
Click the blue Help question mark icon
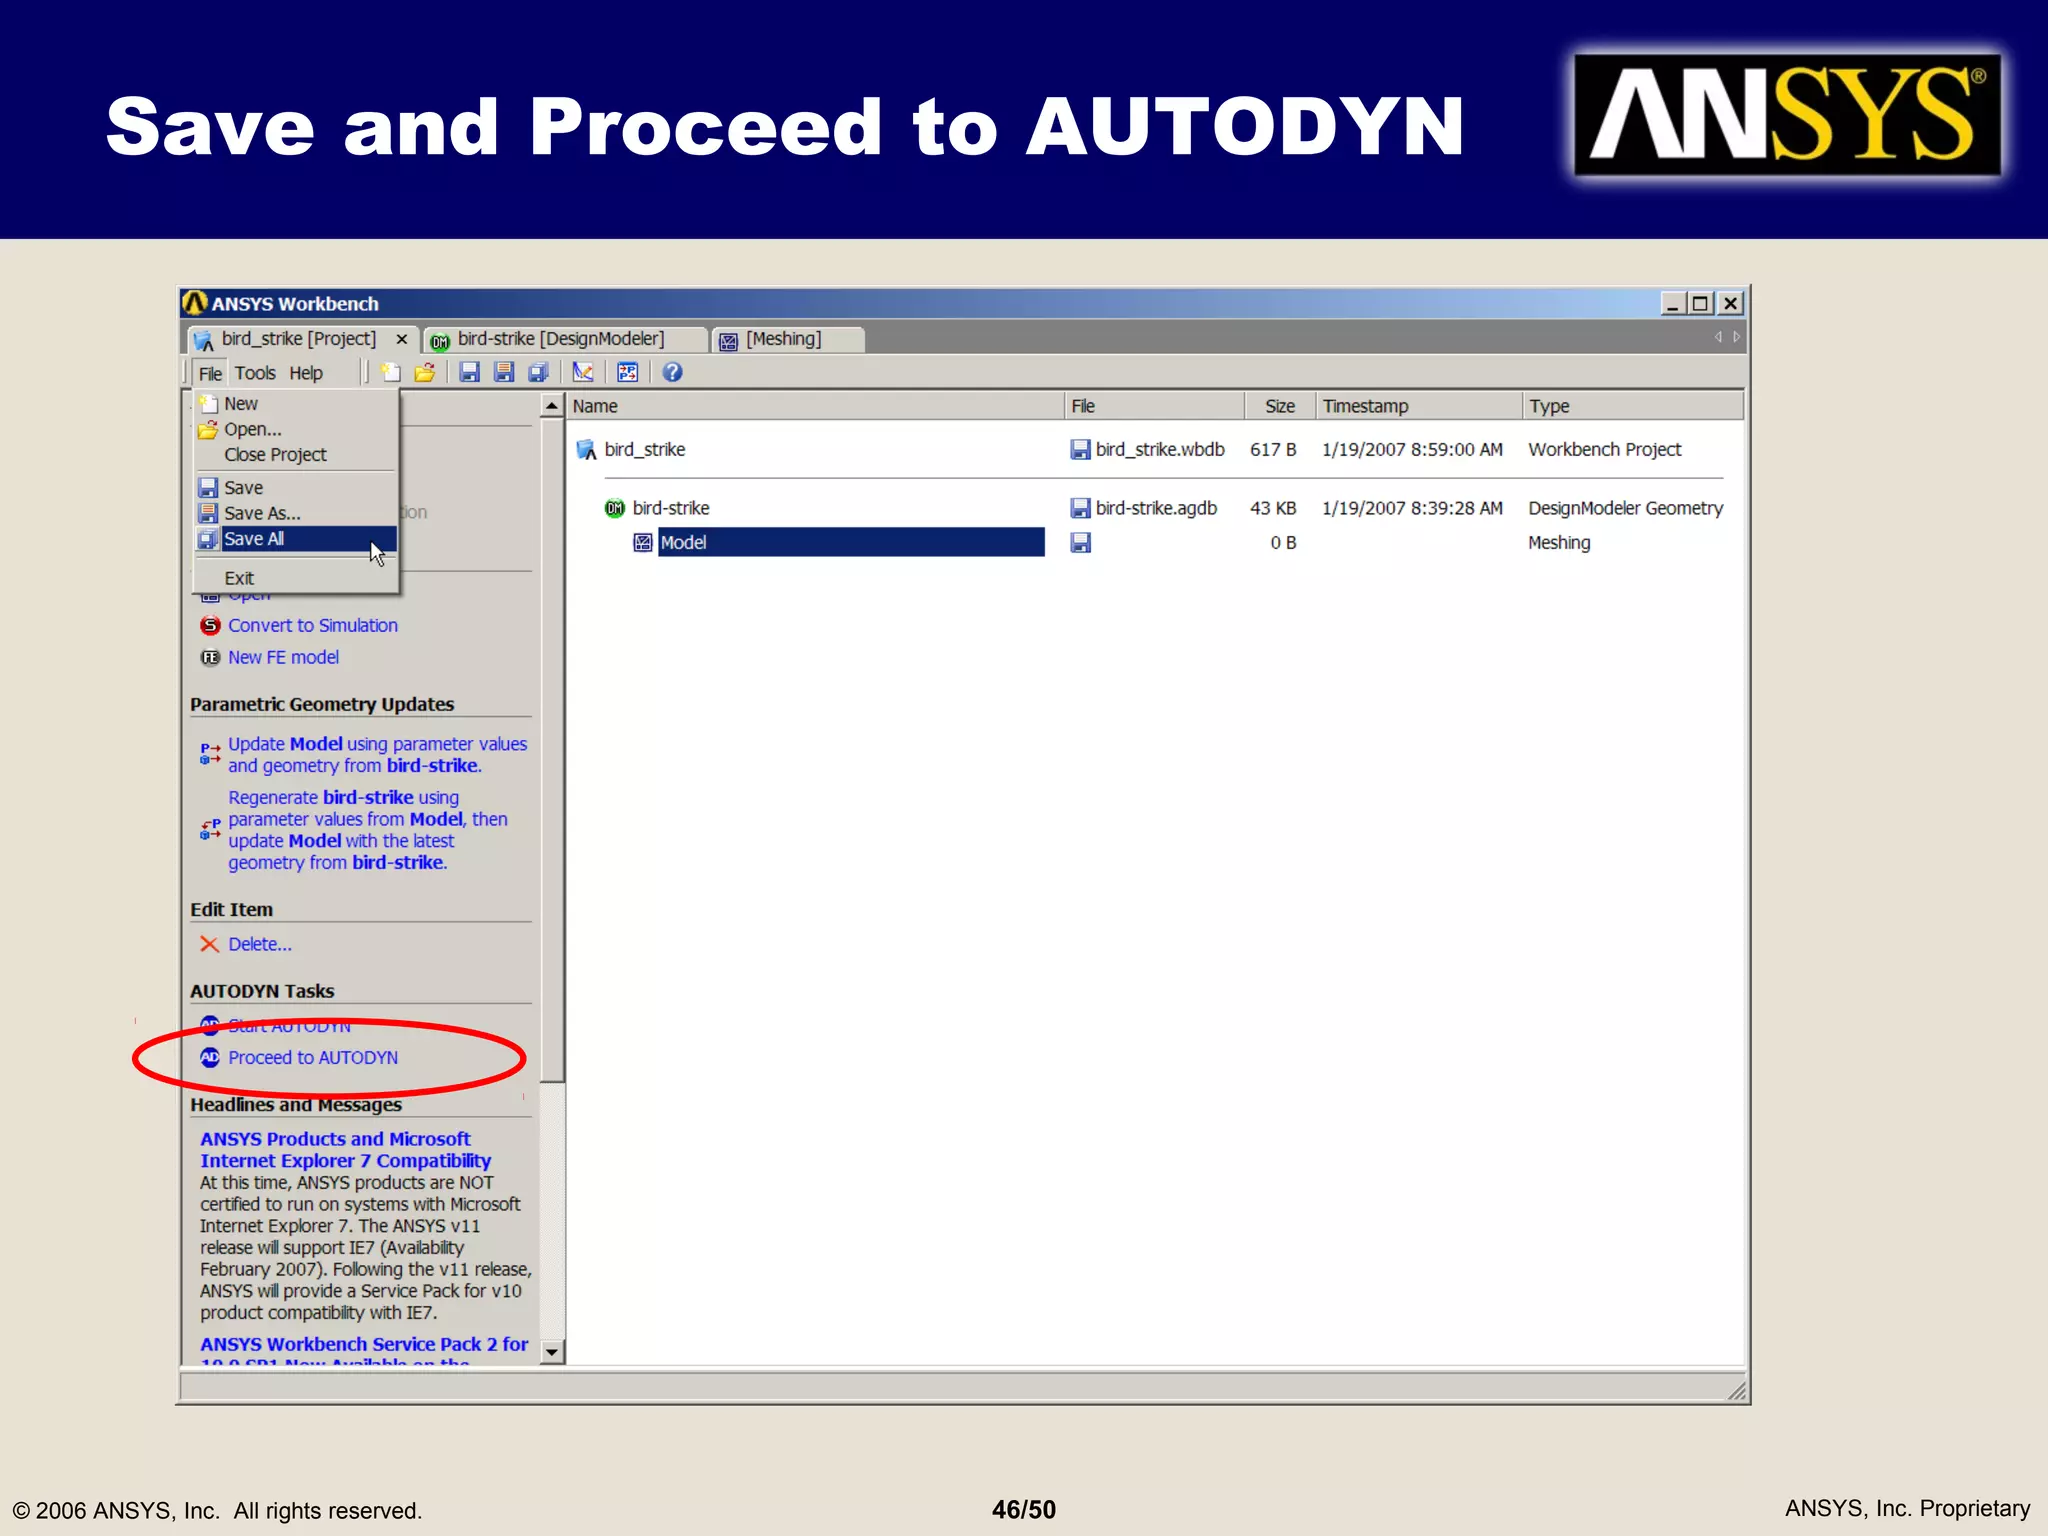(x=673, y=372)
